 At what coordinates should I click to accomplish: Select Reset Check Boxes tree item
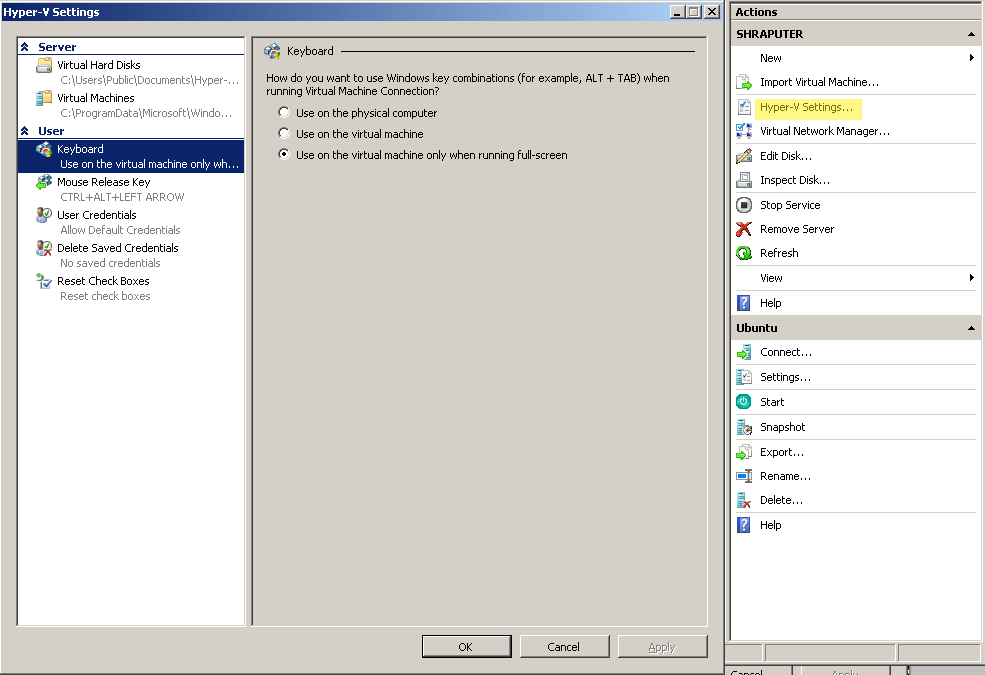[x=131, y=288]
